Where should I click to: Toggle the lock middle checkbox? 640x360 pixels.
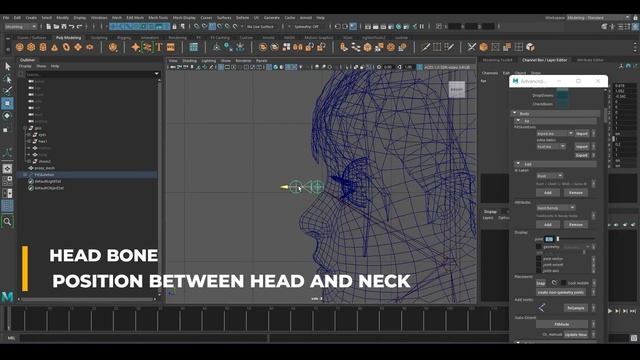pos(563,282)
